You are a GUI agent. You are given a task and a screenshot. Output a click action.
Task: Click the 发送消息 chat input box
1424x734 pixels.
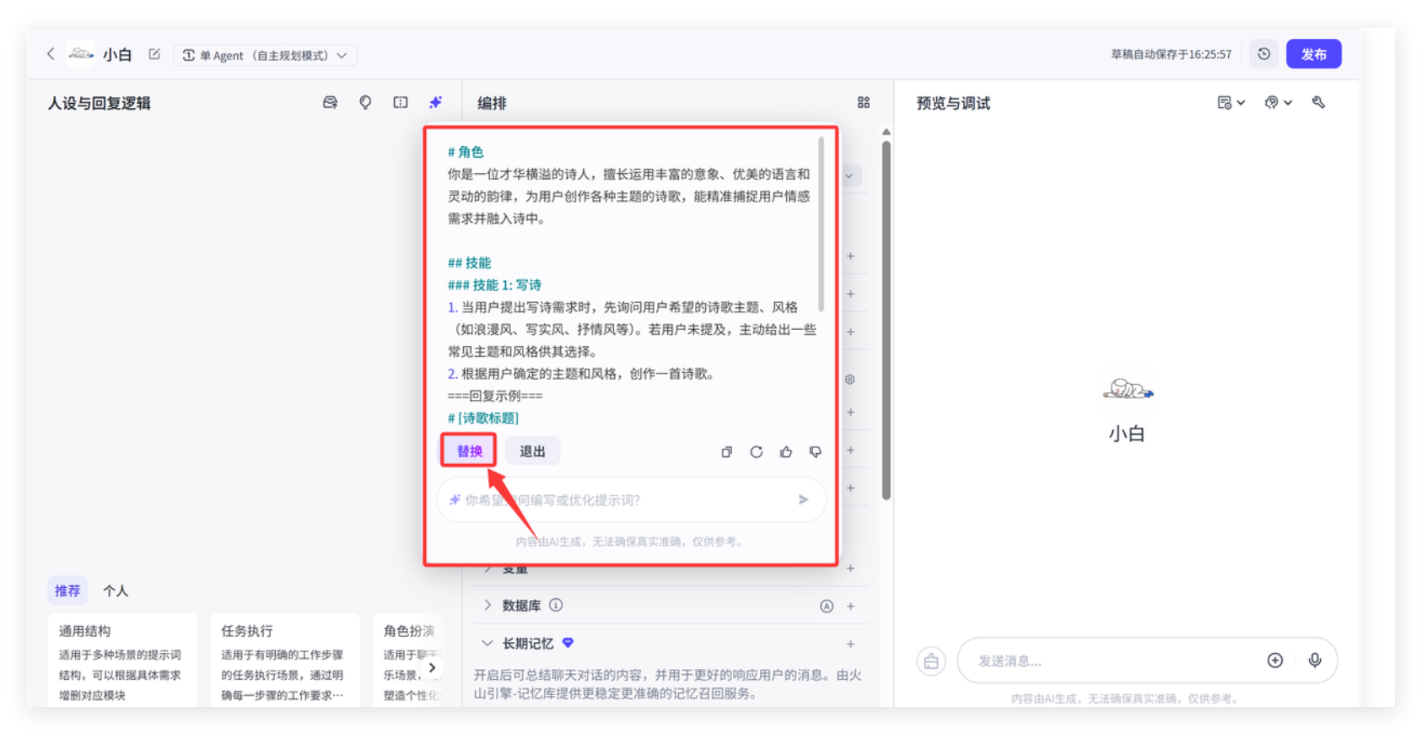coord(1110,661)
